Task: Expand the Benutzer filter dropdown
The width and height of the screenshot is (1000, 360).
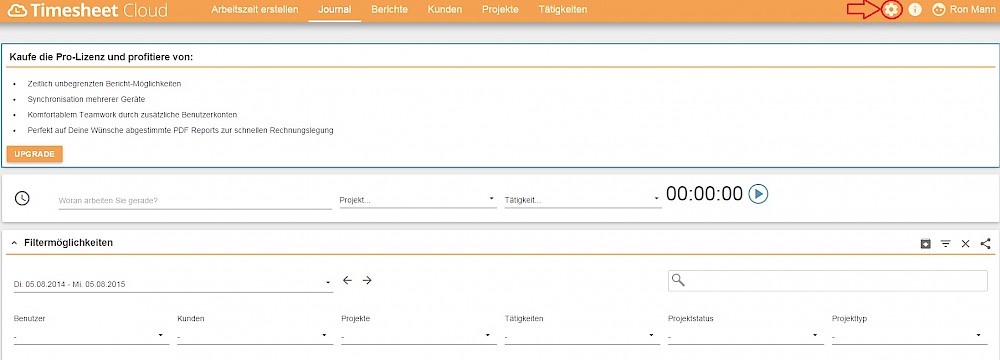Action: point(91,336)
